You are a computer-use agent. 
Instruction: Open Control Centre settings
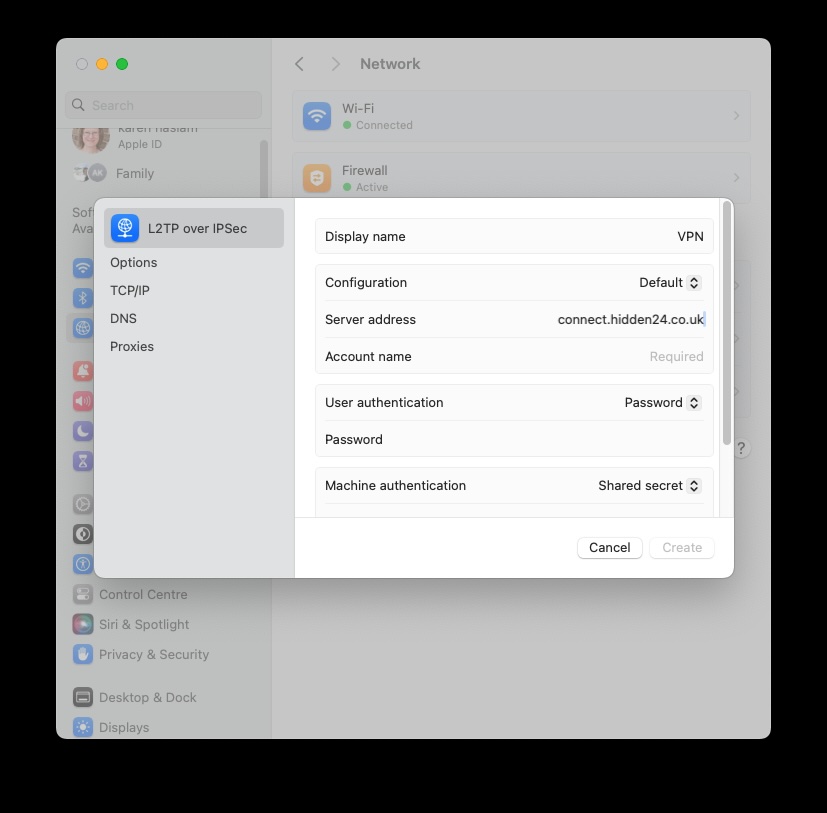143,594
